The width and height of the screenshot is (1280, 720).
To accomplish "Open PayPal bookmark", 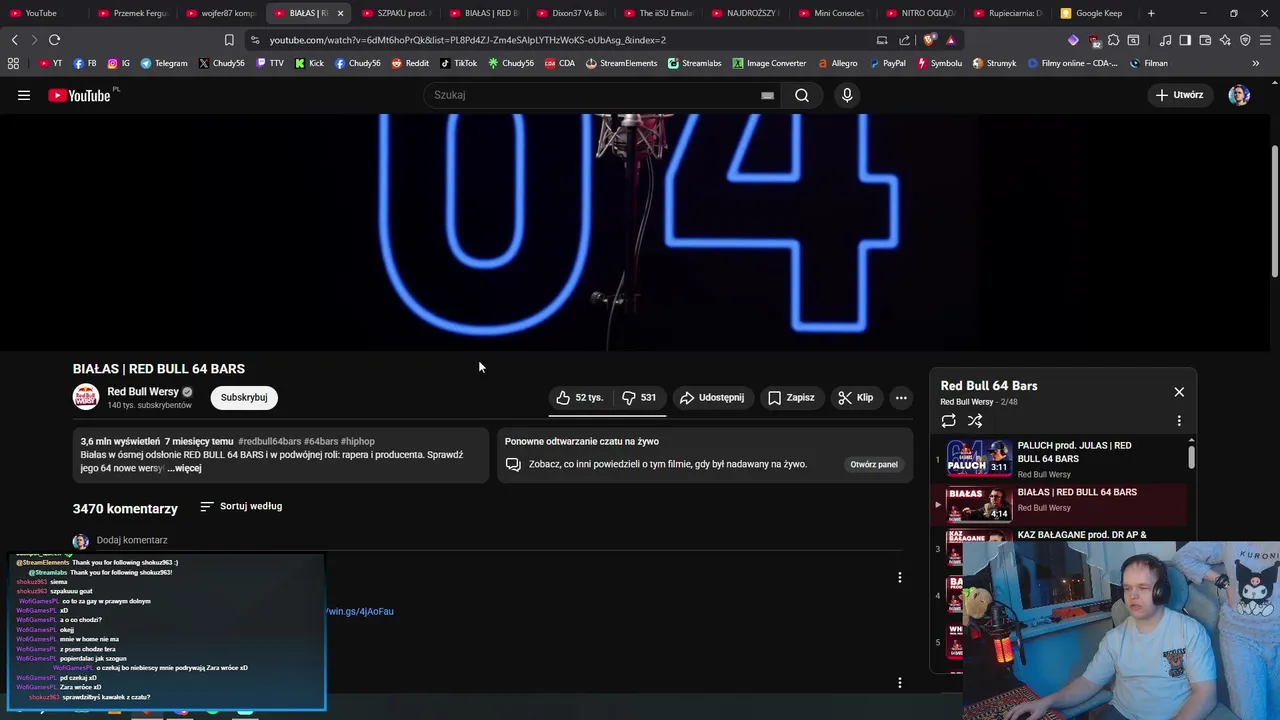I will (887, 63).
